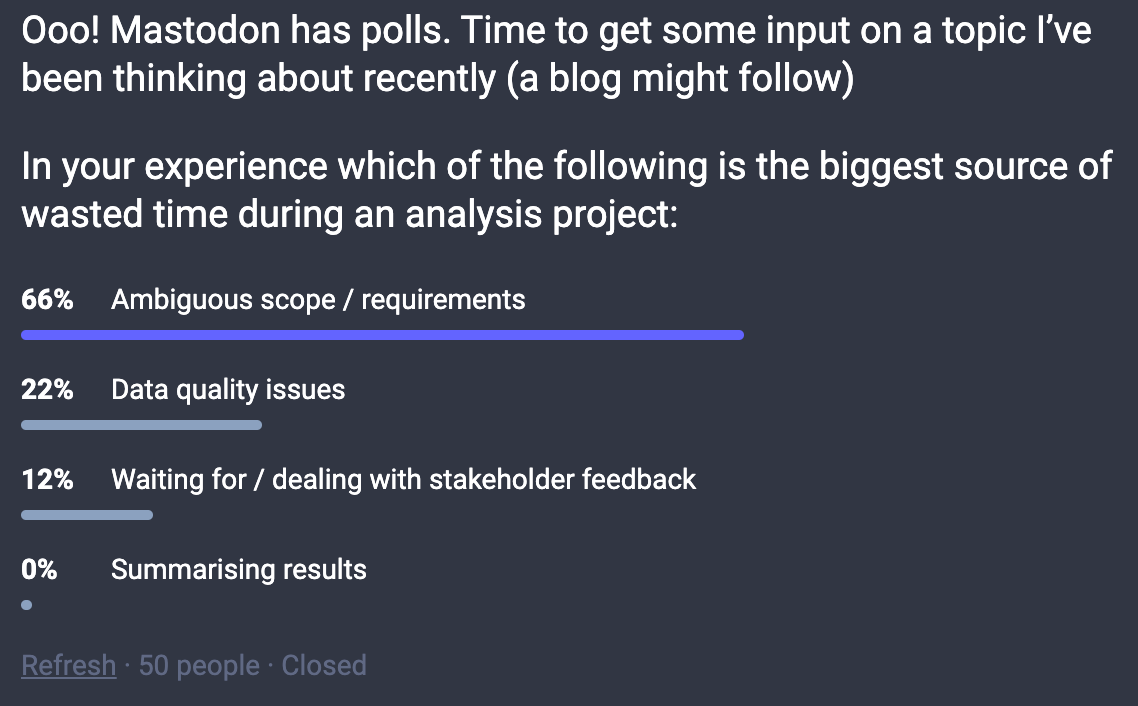The image size is (1138, 706).
Task: Select the Ambiguous scope / requirements option
Action: pyautogui.click(x=318, y=300)
